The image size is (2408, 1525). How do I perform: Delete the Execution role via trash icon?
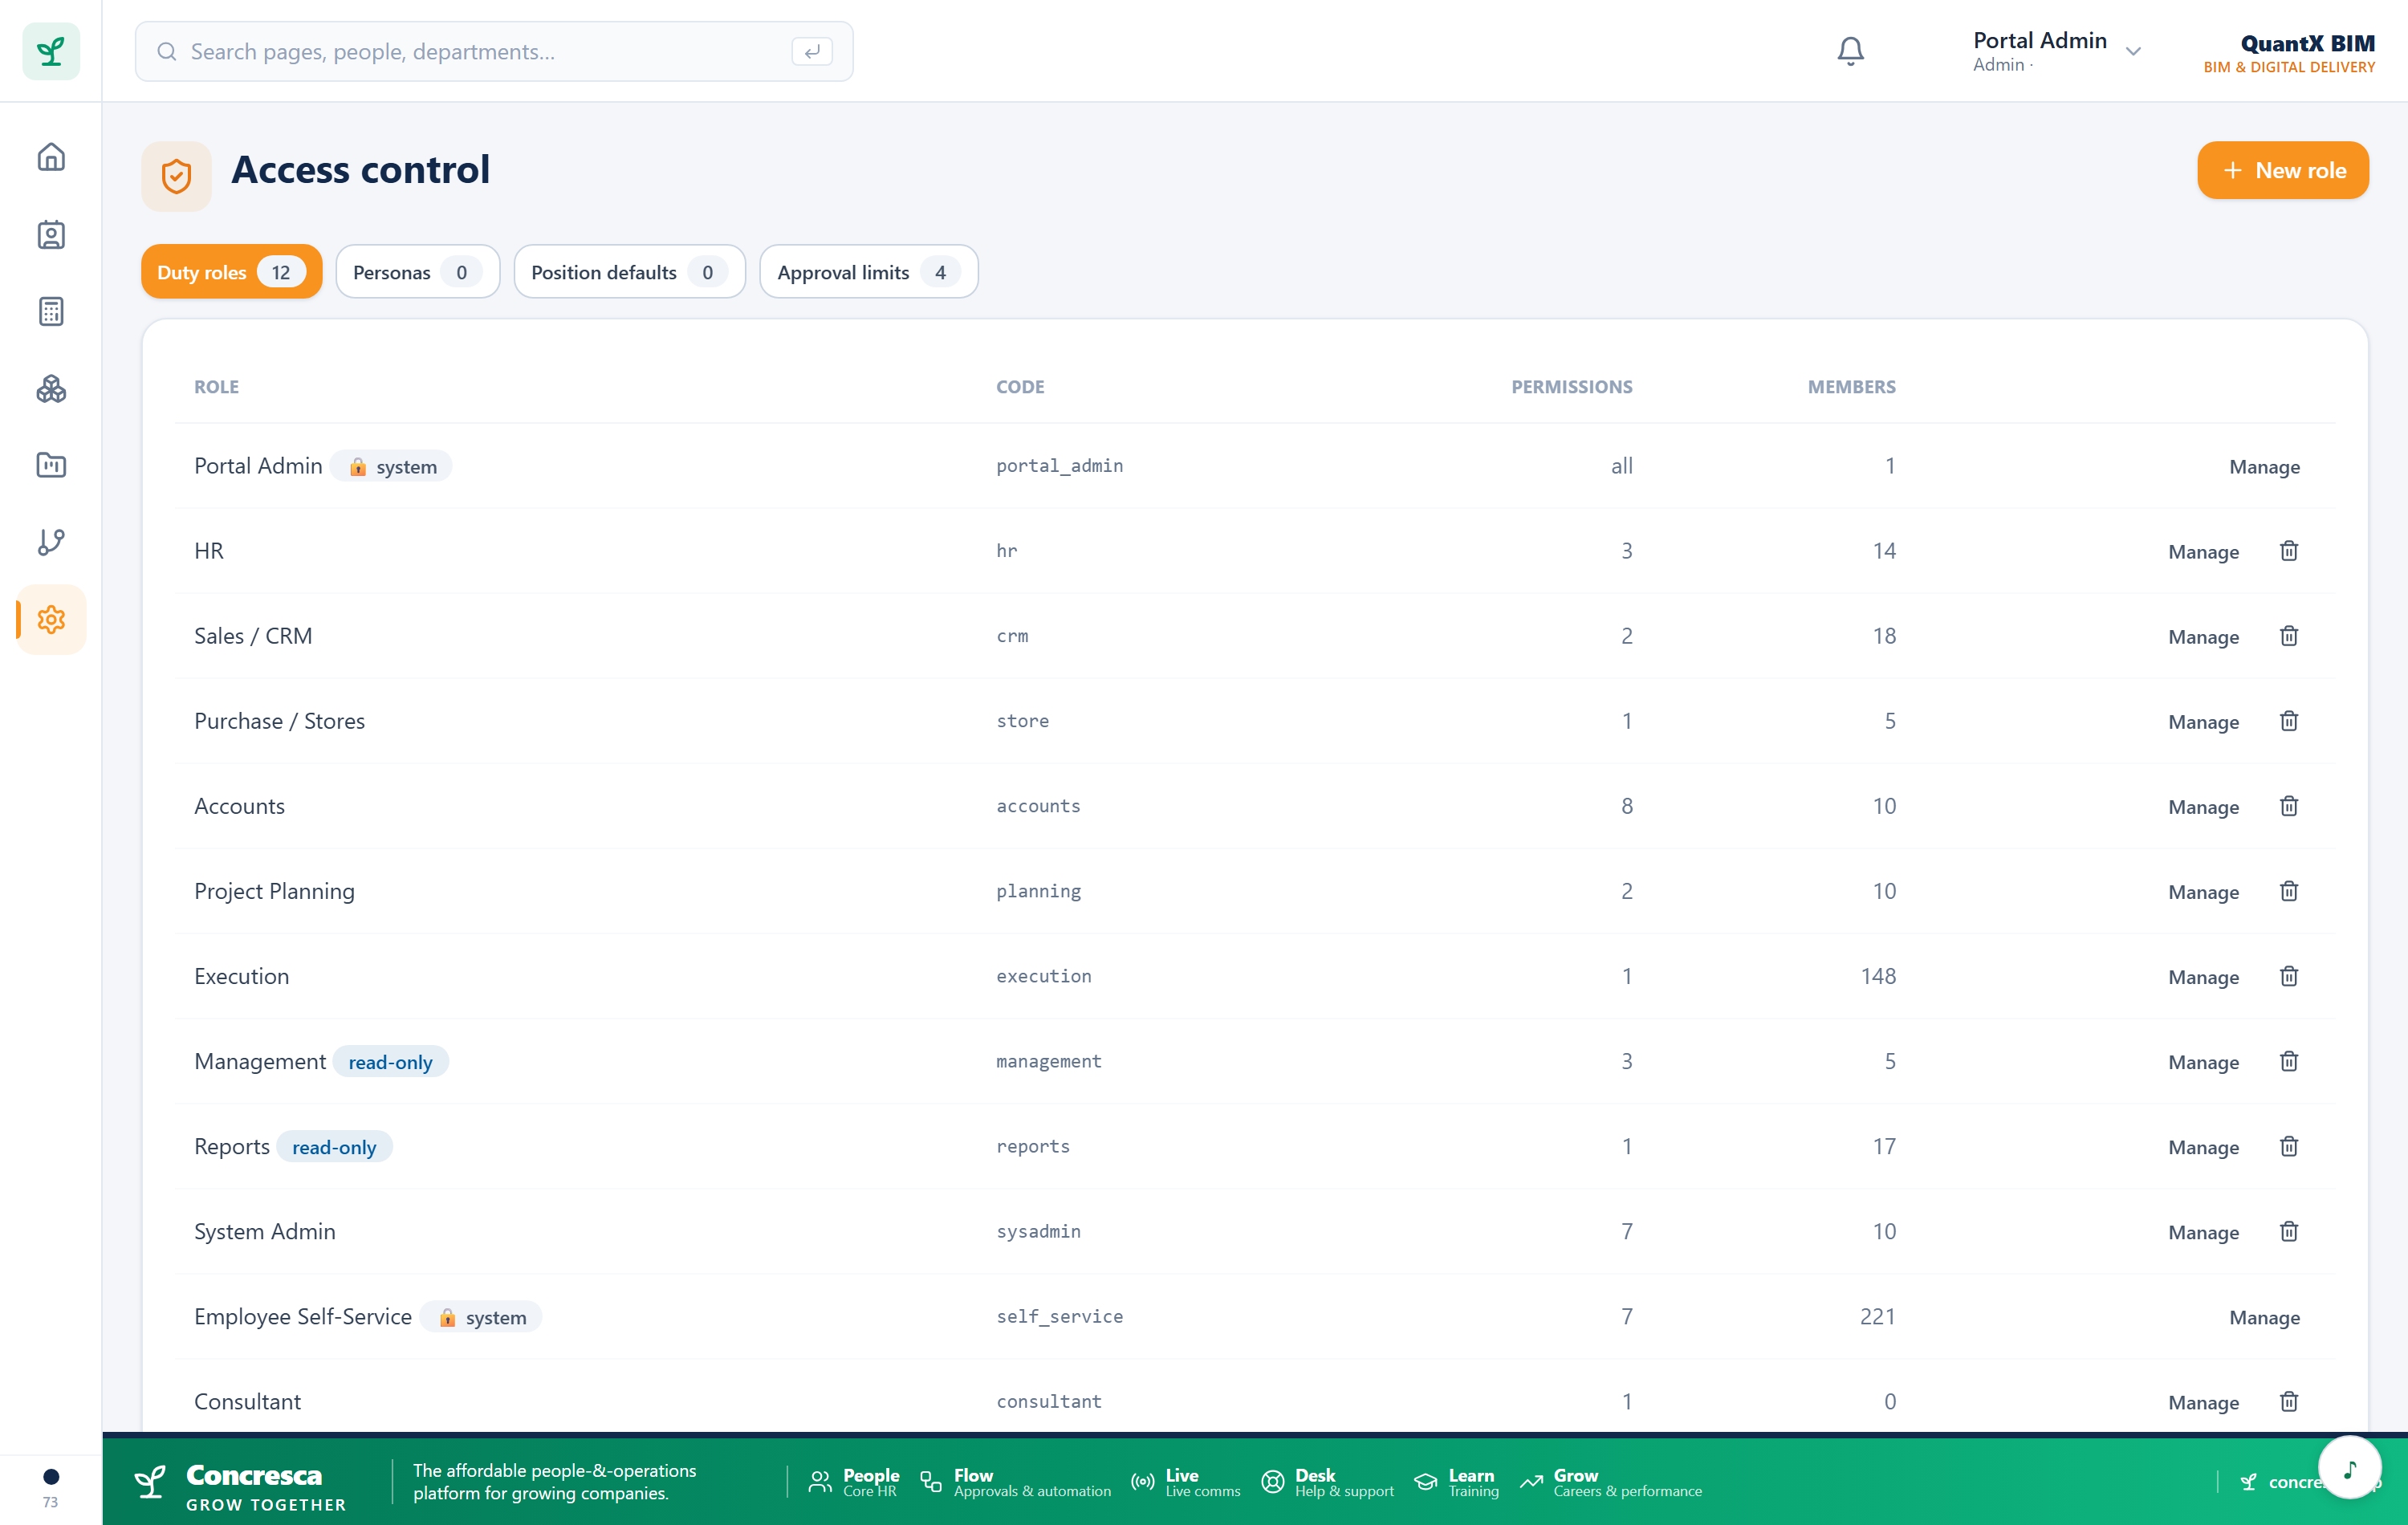2288,976
